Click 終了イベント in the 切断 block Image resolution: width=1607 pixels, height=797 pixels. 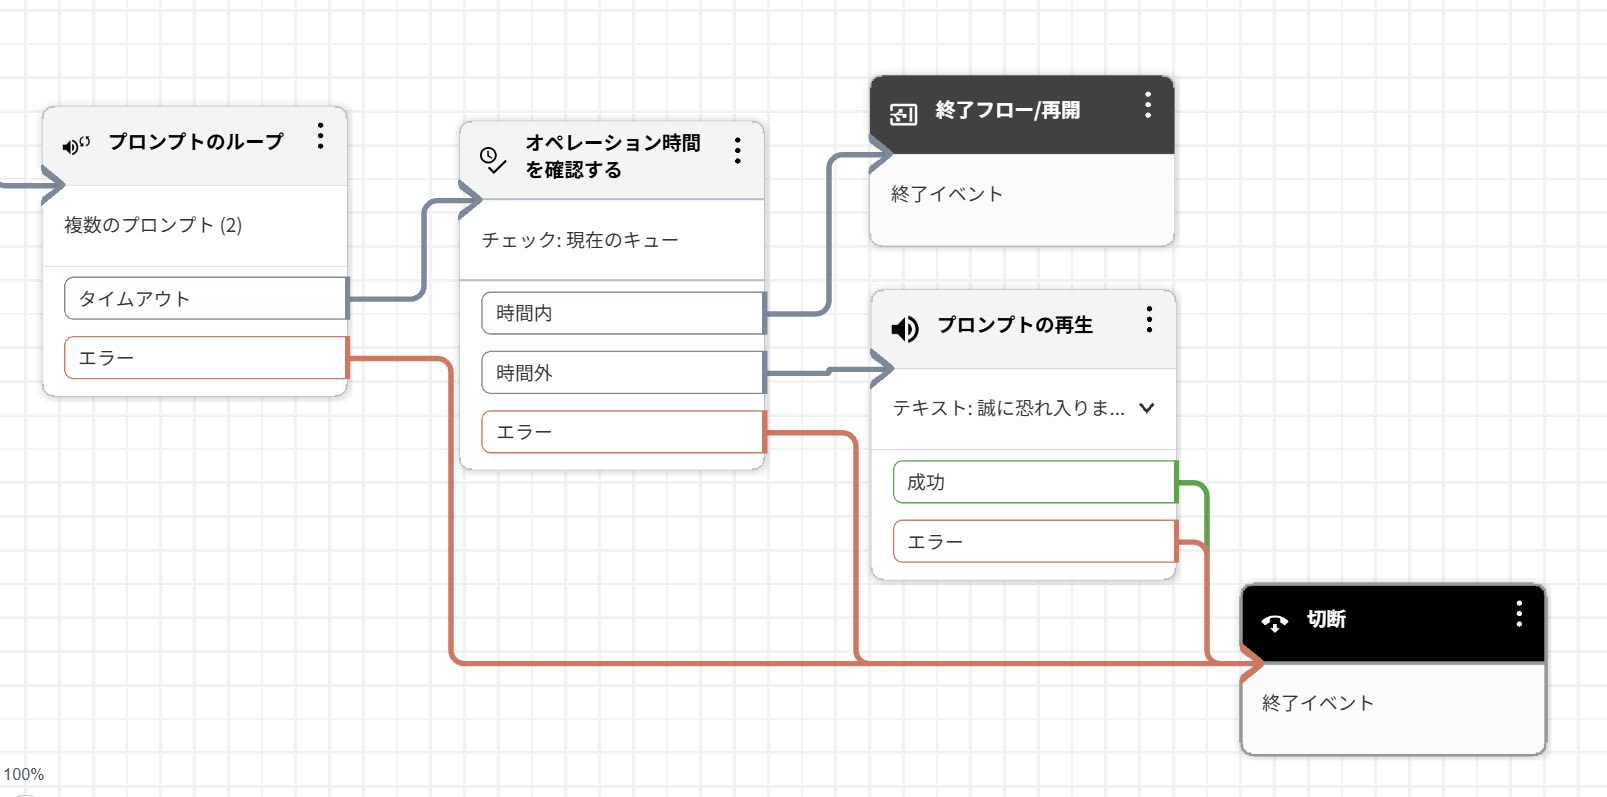[1318, 703]
